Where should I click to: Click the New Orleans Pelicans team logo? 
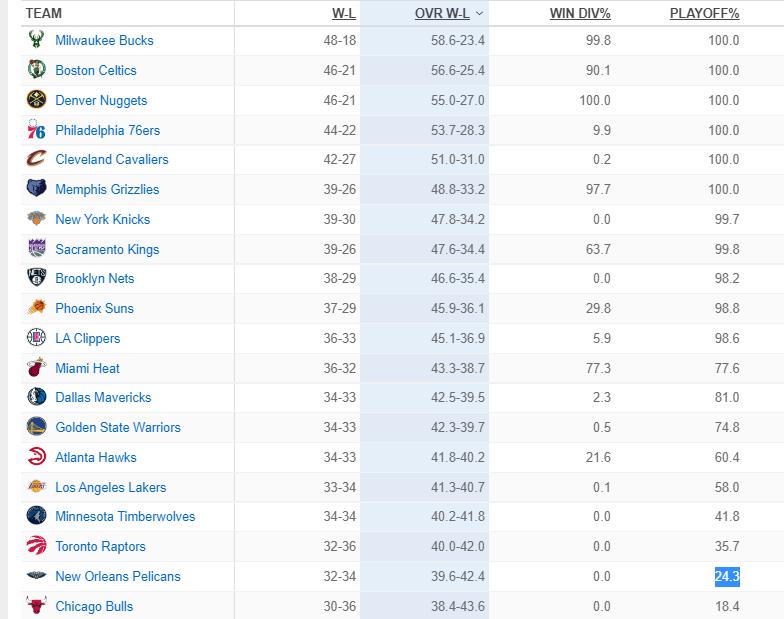click(x=36, y=576)
